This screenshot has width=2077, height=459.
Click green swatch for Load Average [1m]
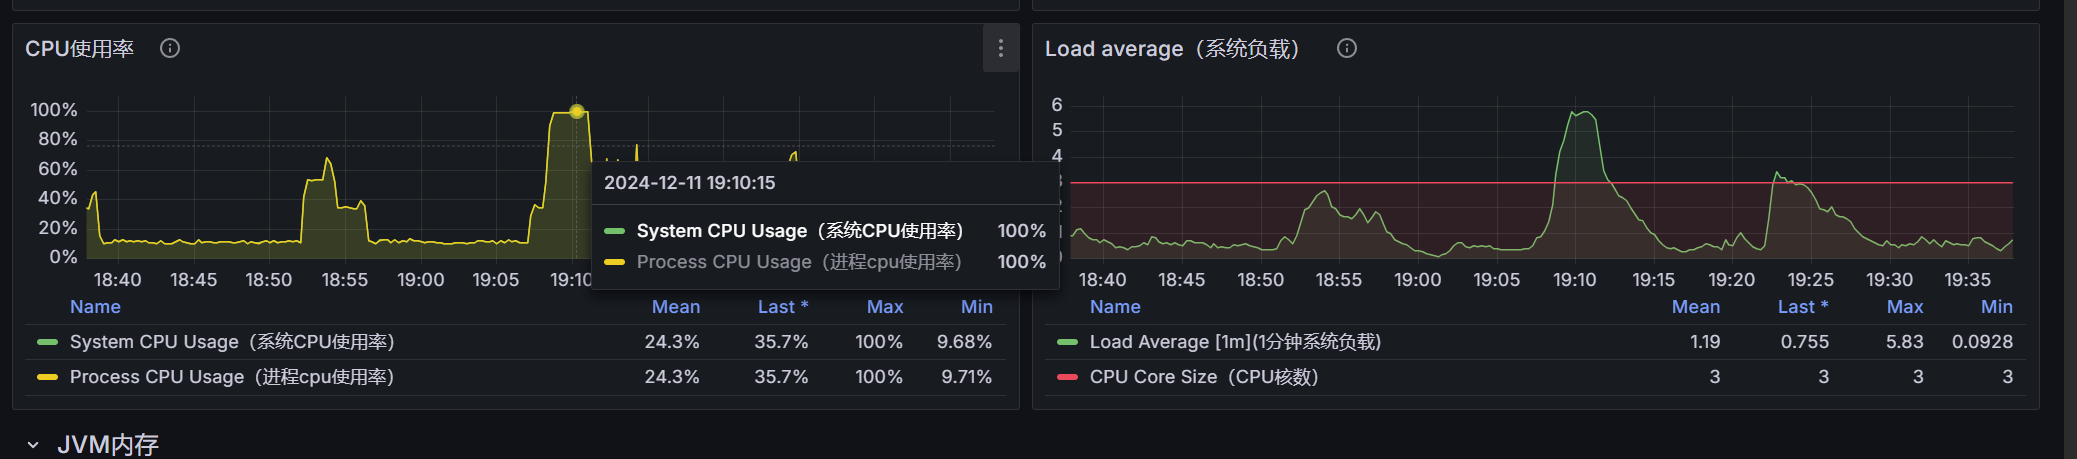point(1067,342)
